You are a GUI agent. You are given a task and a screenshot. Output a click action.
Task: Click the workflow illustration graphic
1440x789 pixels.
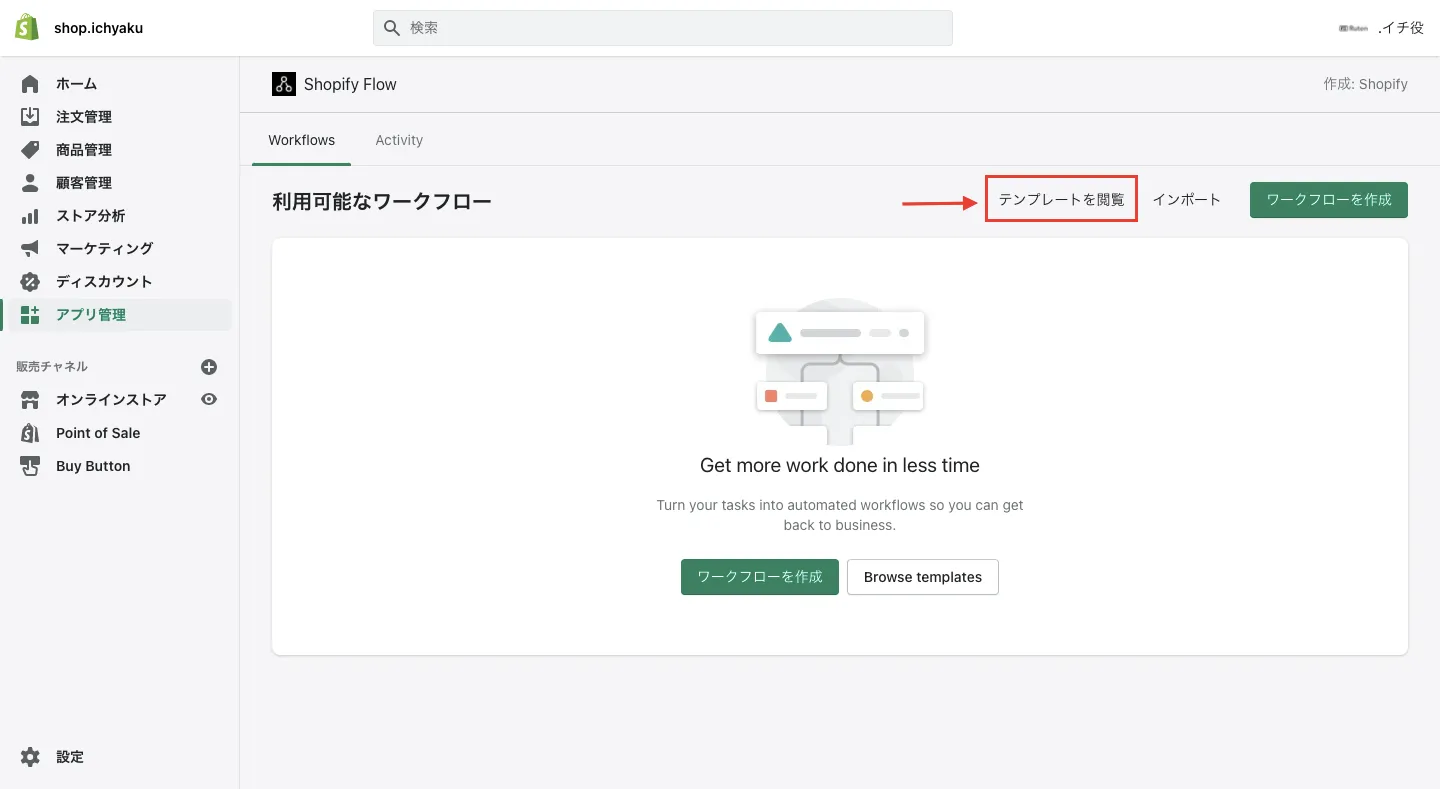[x=840, y=372]
